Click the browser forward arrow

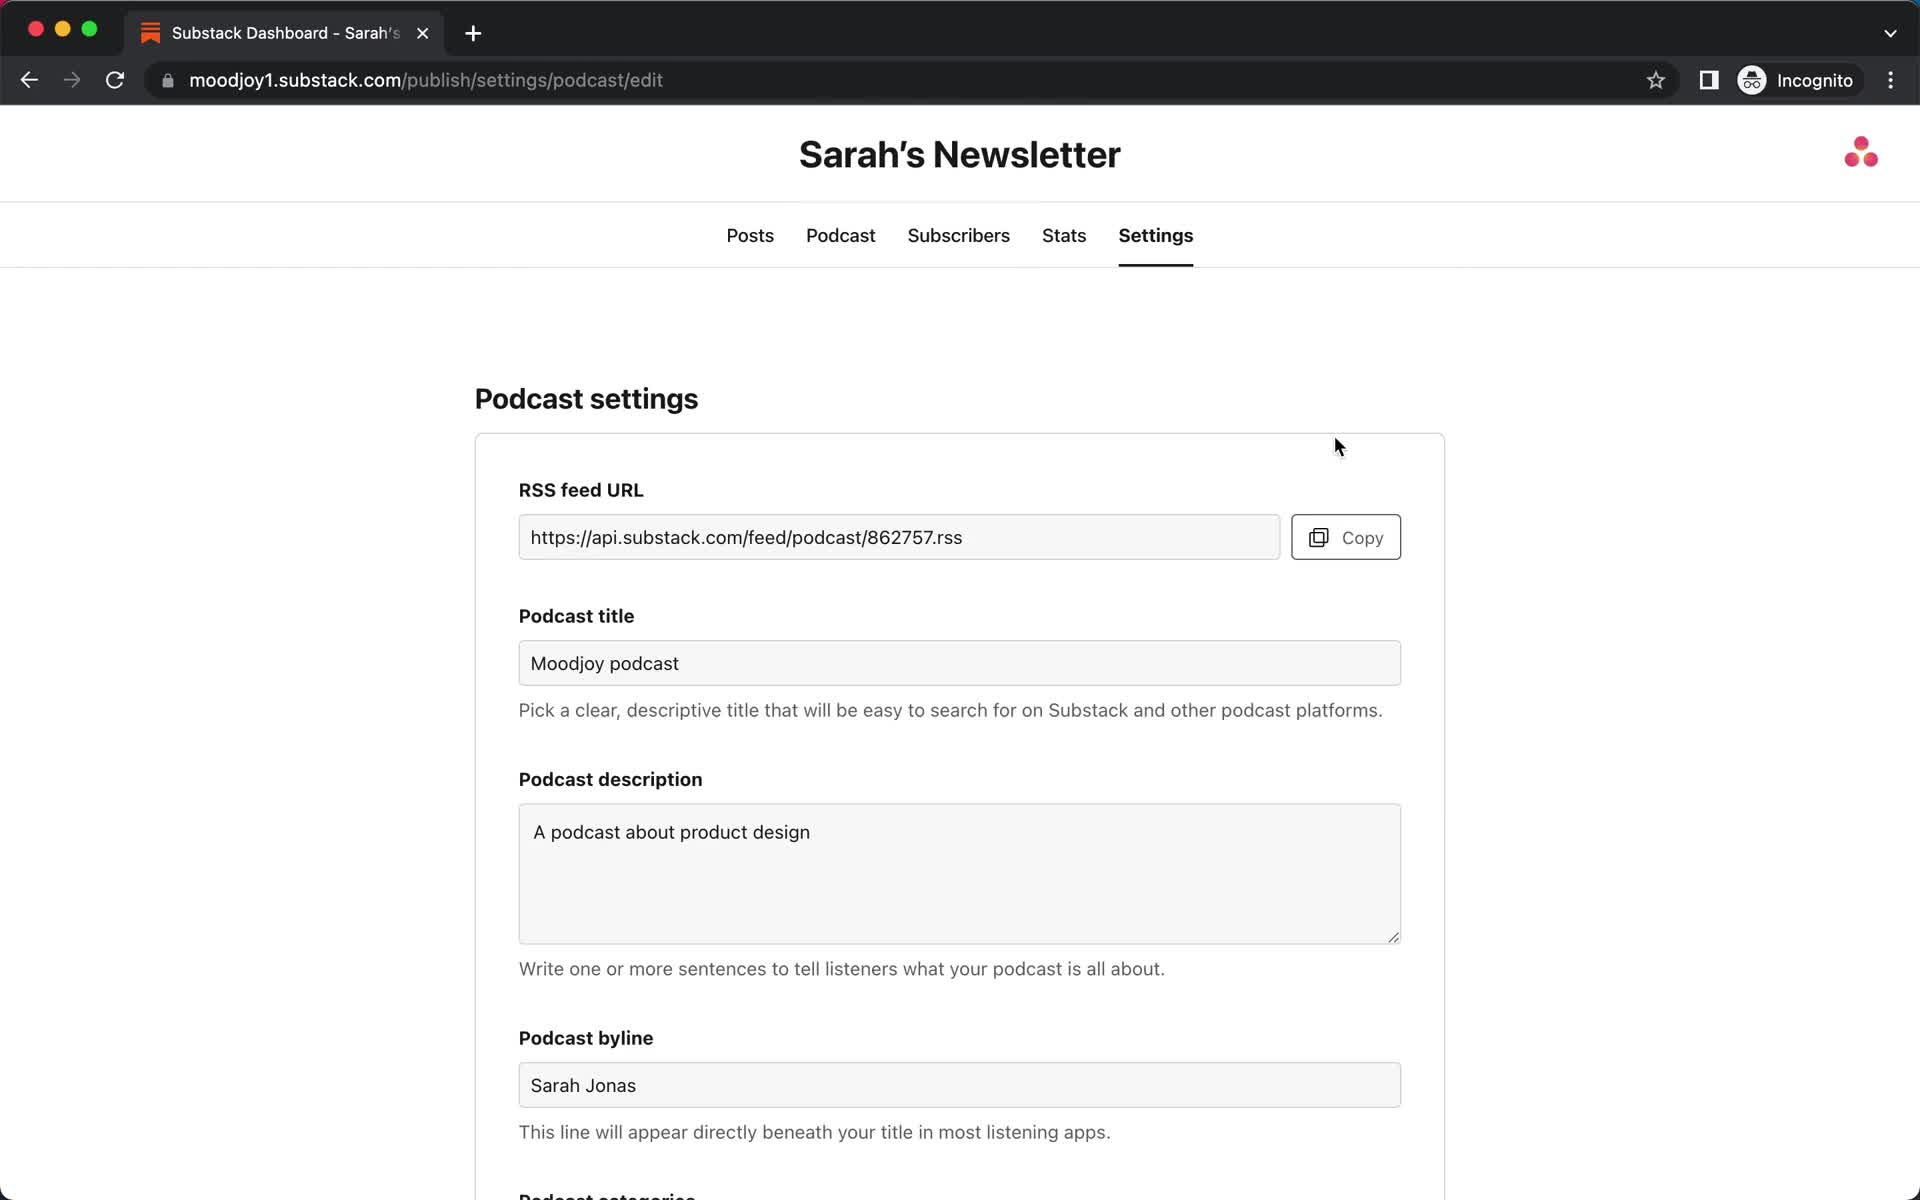point(72,80)
